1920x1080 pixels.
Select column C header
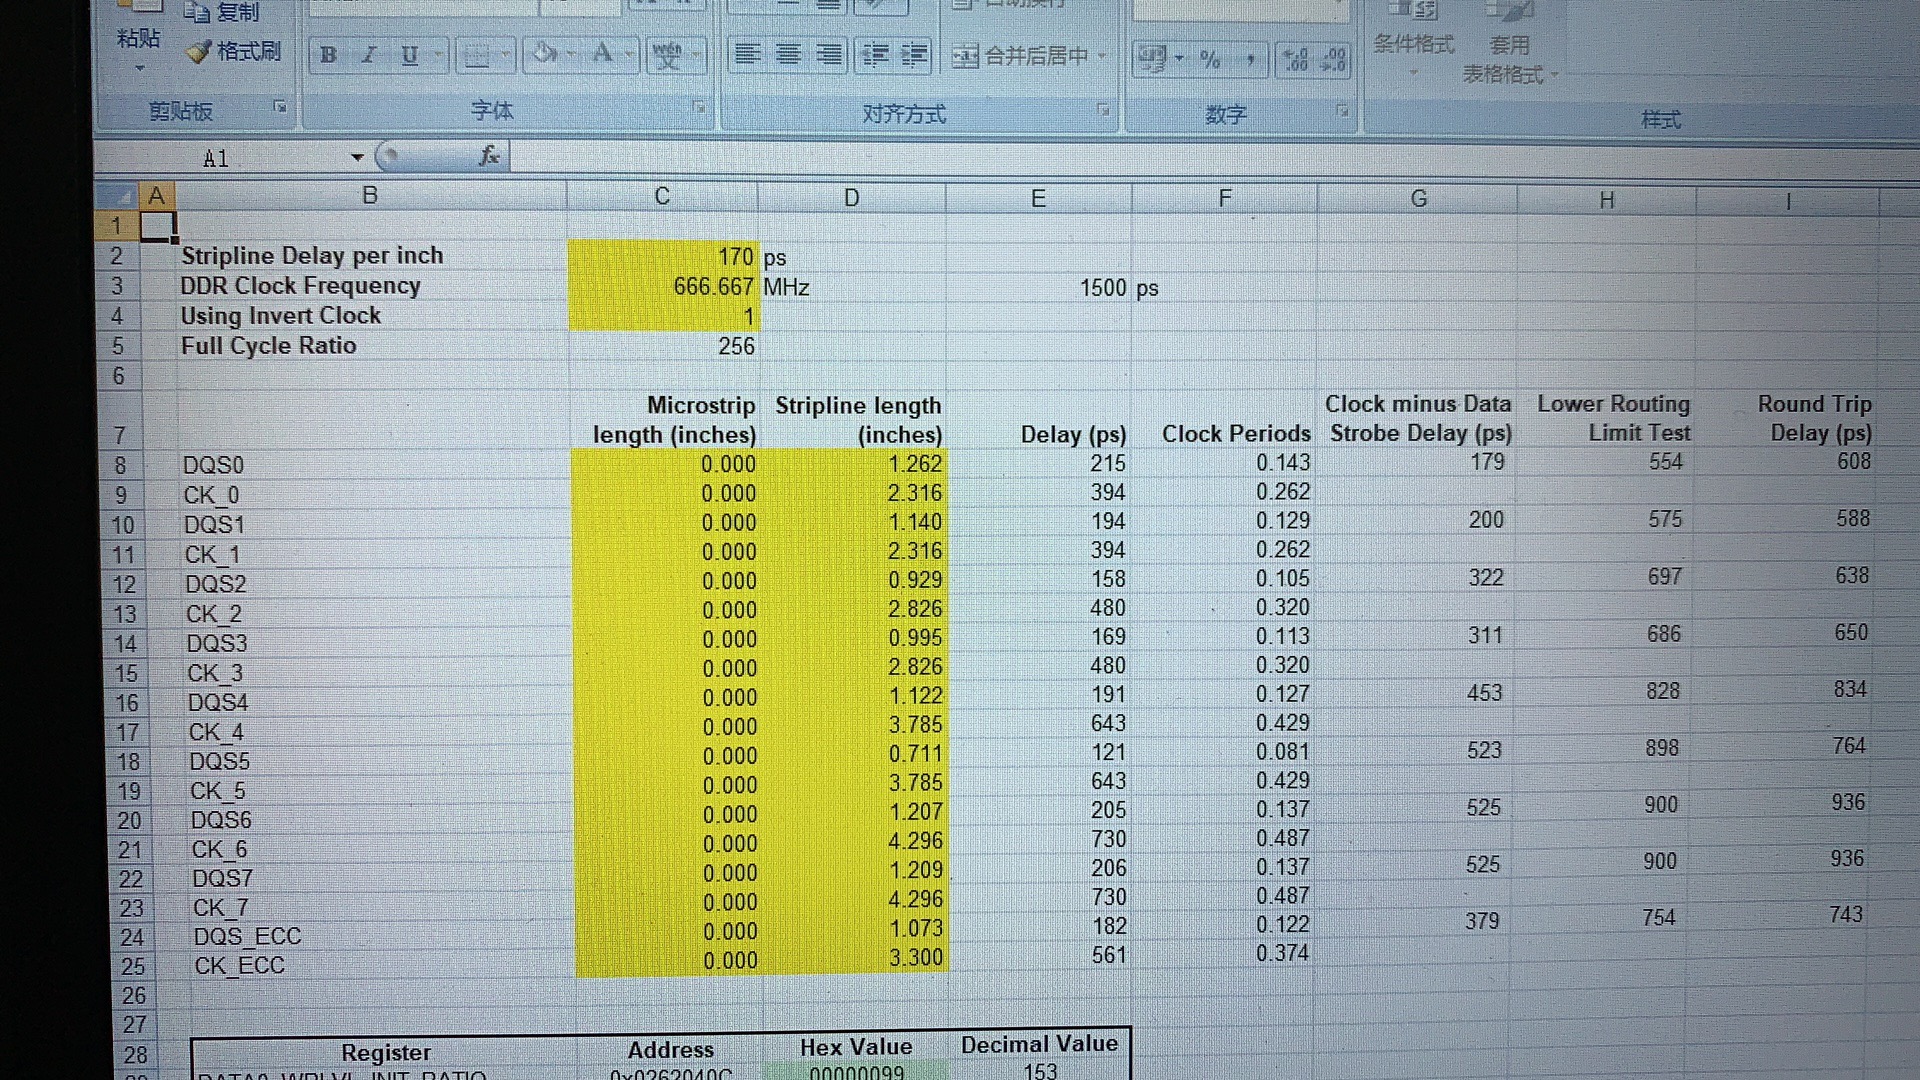point(662,196)
